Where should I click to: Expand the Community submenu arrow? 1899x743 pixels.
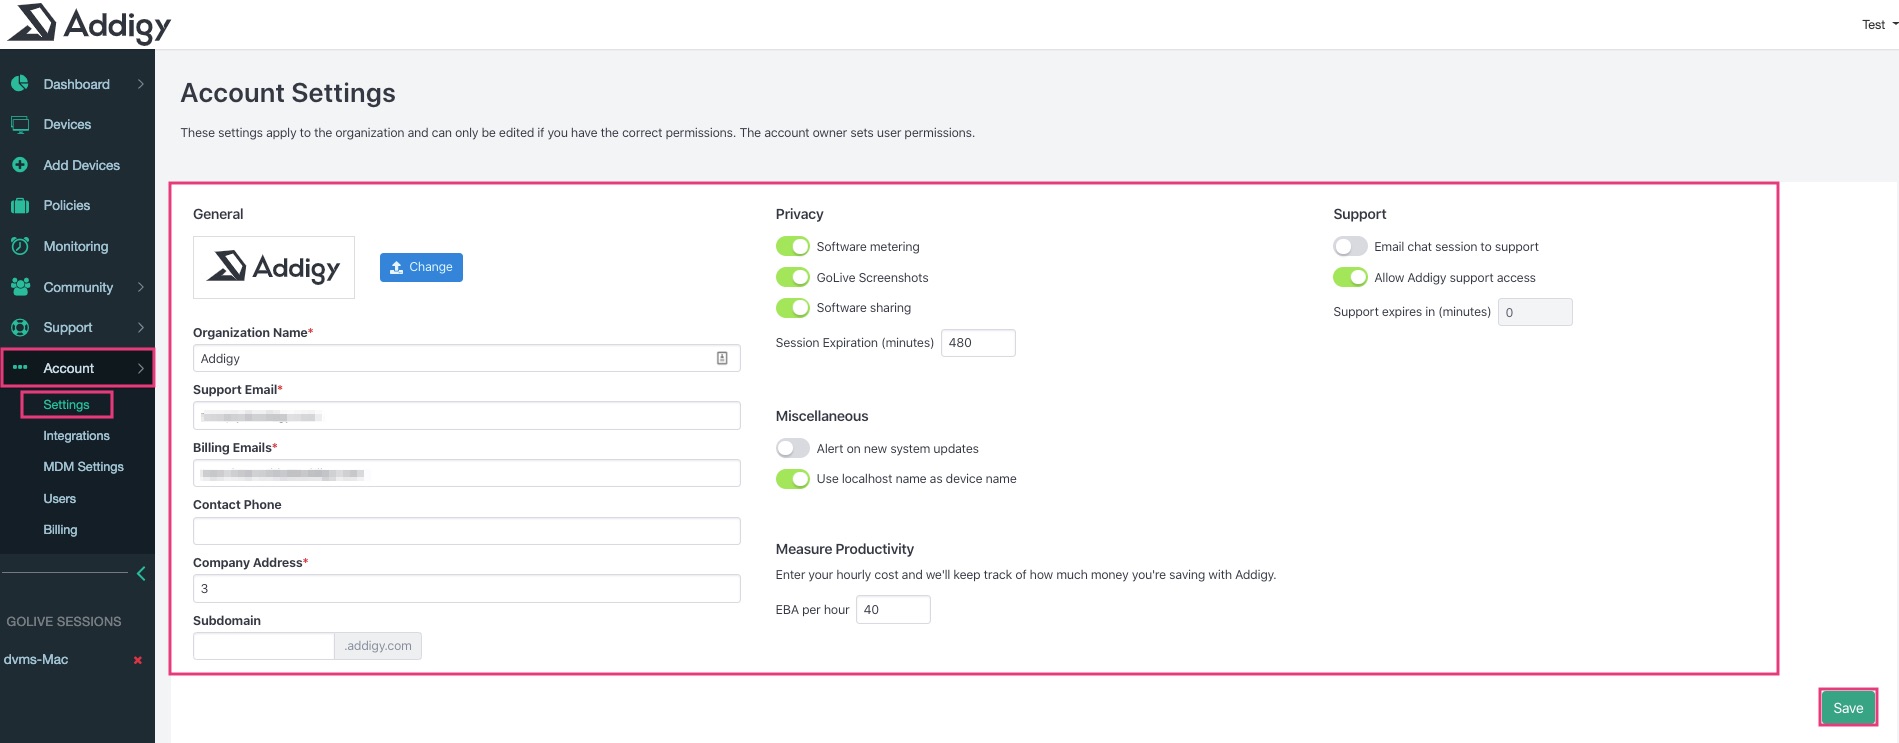tap(141, 287)
